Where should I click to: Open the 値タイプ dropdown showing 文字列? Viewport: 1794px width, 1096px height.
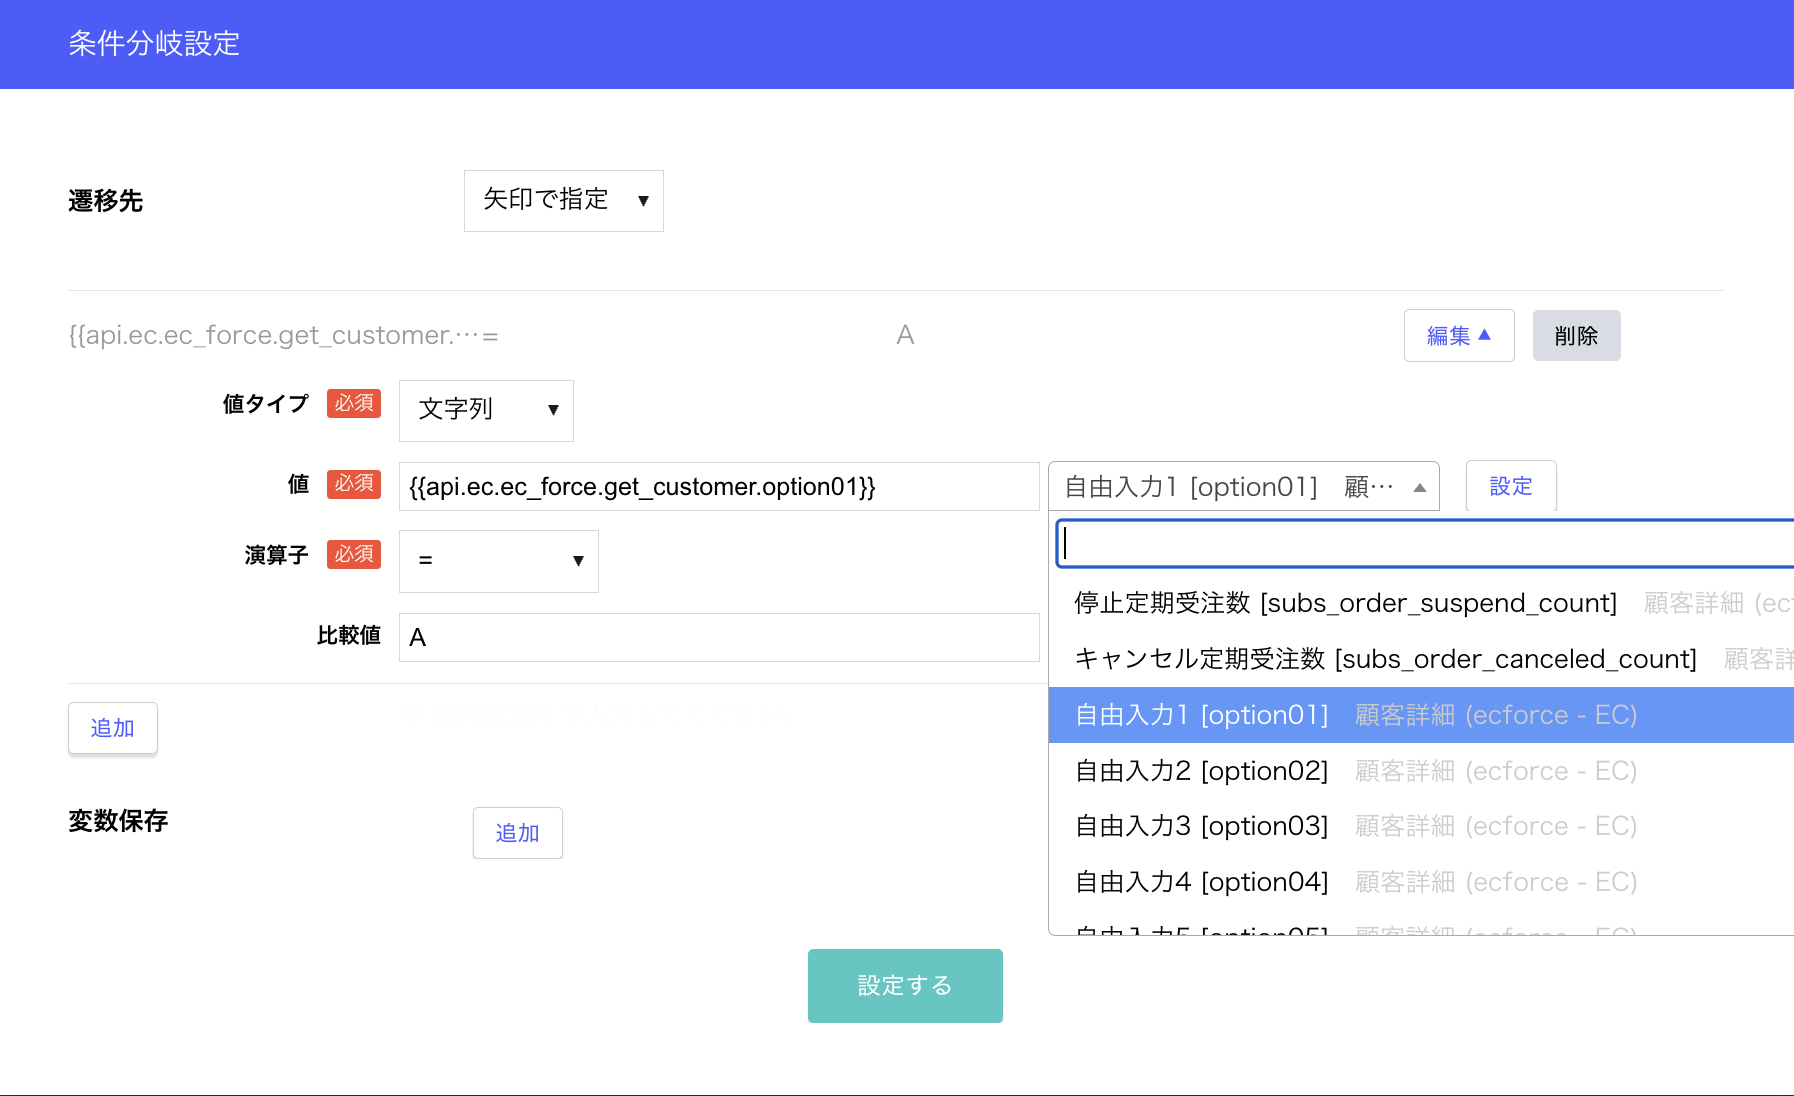pos(486,410)
